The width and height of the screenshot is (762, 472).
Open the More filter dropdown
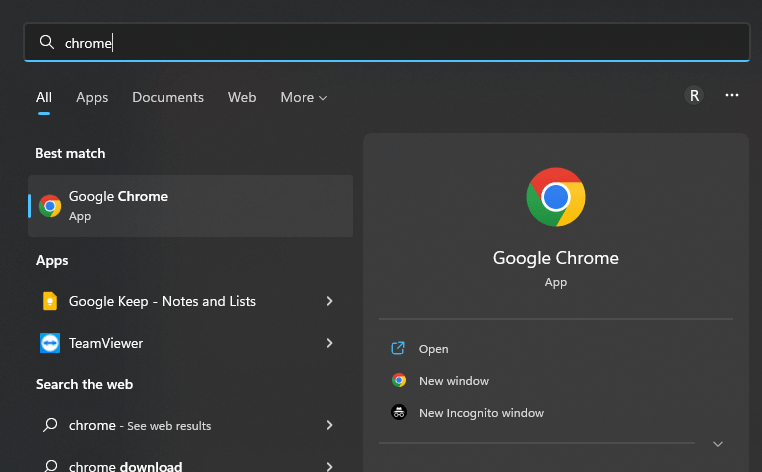(304, 97)
